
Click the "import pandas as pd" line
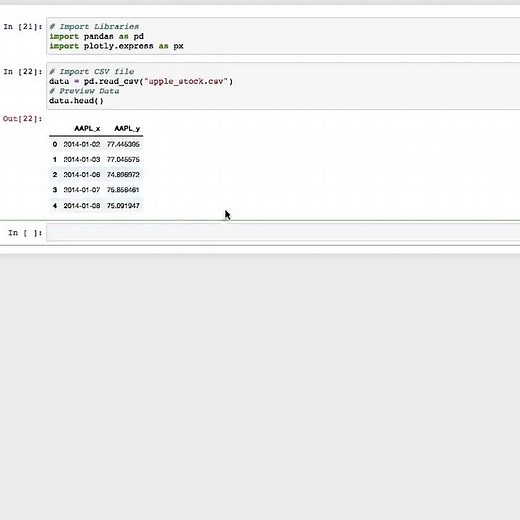tap(96, 36)
